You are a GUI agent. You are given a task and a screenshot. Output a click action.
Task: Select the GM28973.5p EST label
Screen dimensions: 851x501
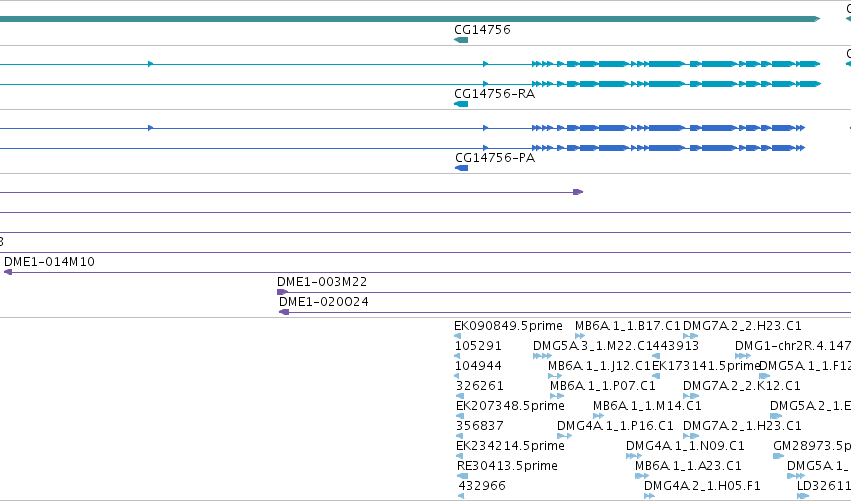(812, 446)
